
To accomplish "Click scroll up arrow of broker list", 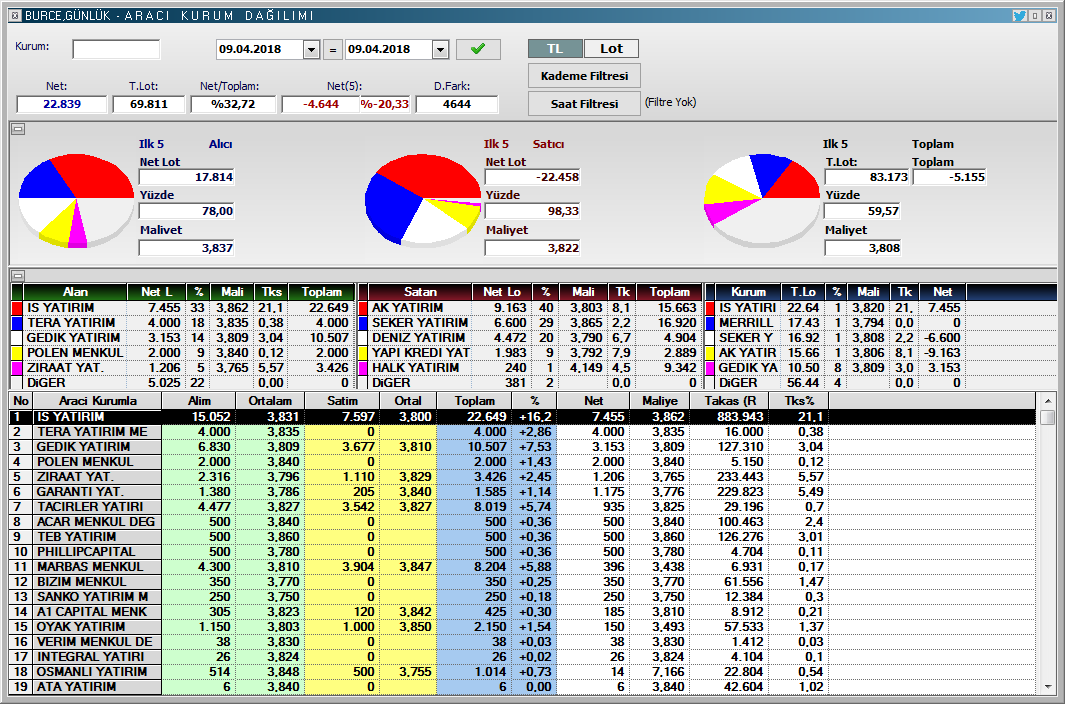I will tap(1047, 401).
